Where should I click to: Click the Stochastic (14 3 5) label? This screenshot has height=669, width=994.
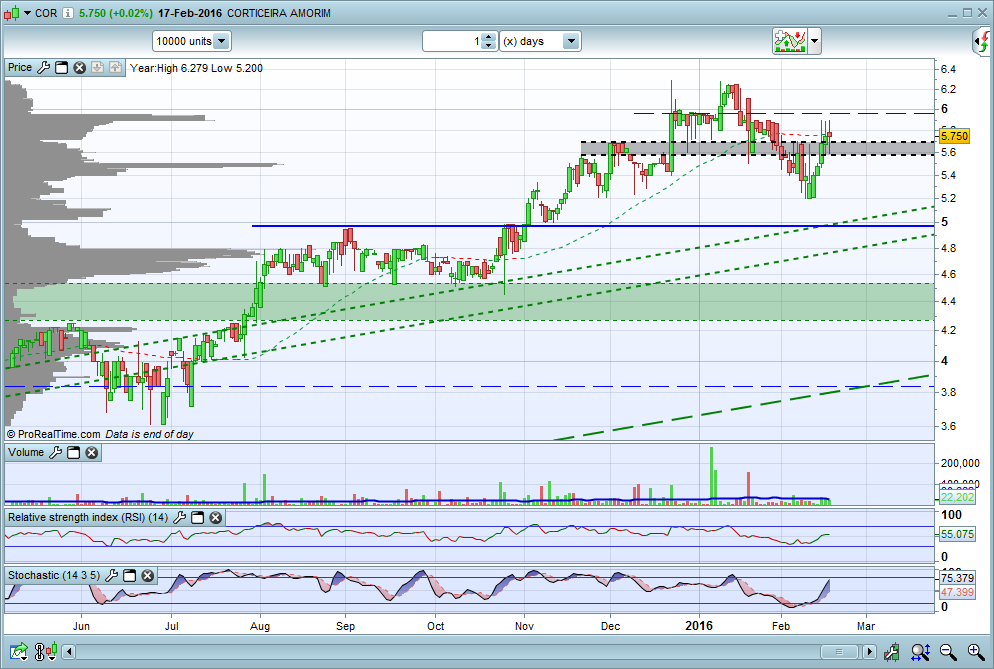54,575
